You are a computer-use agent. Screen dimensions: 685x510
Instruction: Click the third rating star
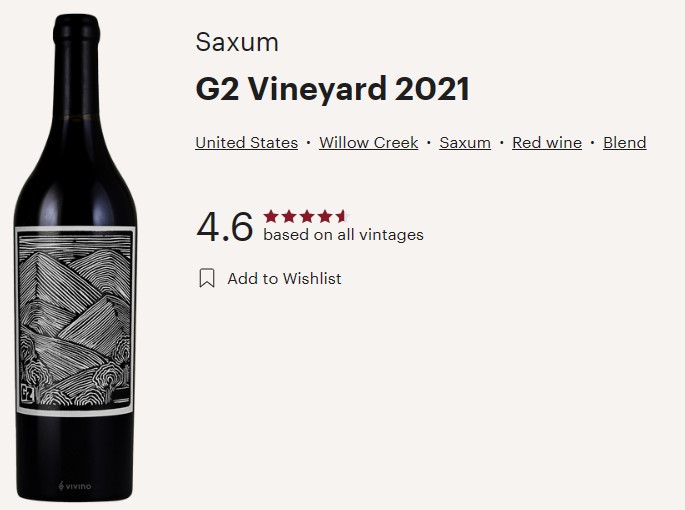307,216
